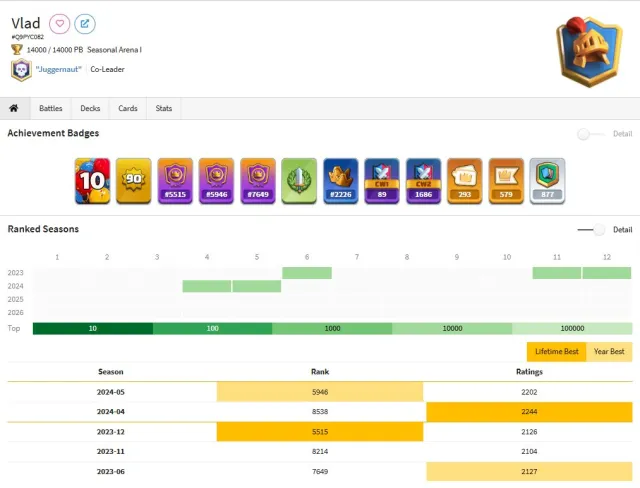The width and height of the screenshot is (640, 488).
Task: Switch to the Cards tab
Action: point(128,108)
